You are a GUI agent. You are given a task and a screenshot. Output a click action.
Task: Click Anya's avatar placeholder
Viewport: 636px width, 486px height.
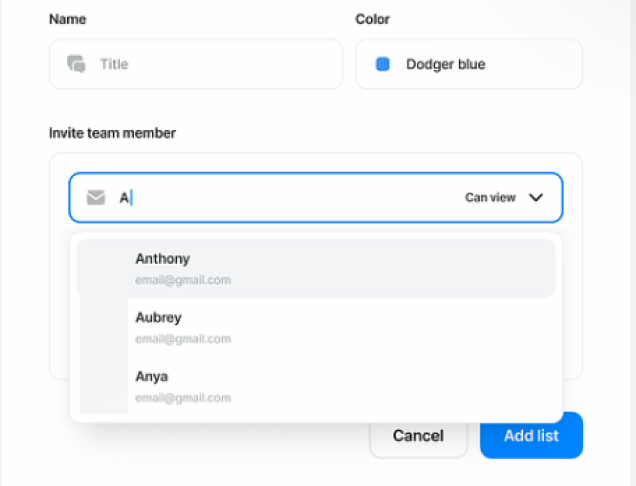(104, 386)
